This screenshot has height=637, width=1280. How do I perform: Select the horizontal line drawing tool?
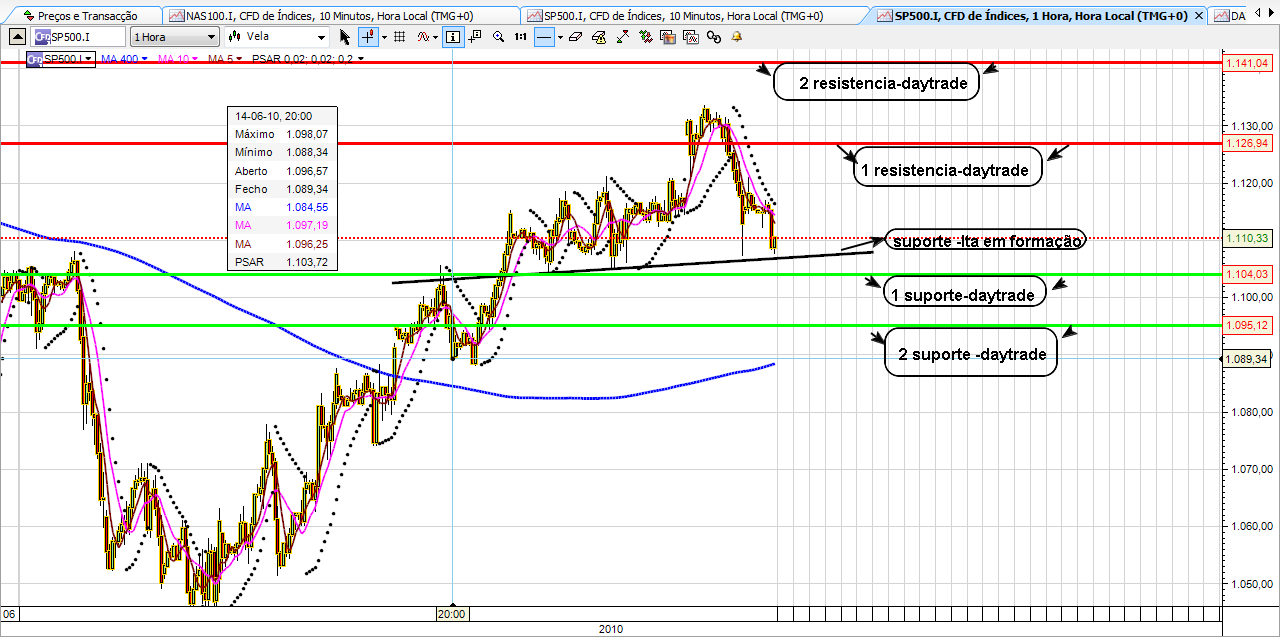pos(544,36)
